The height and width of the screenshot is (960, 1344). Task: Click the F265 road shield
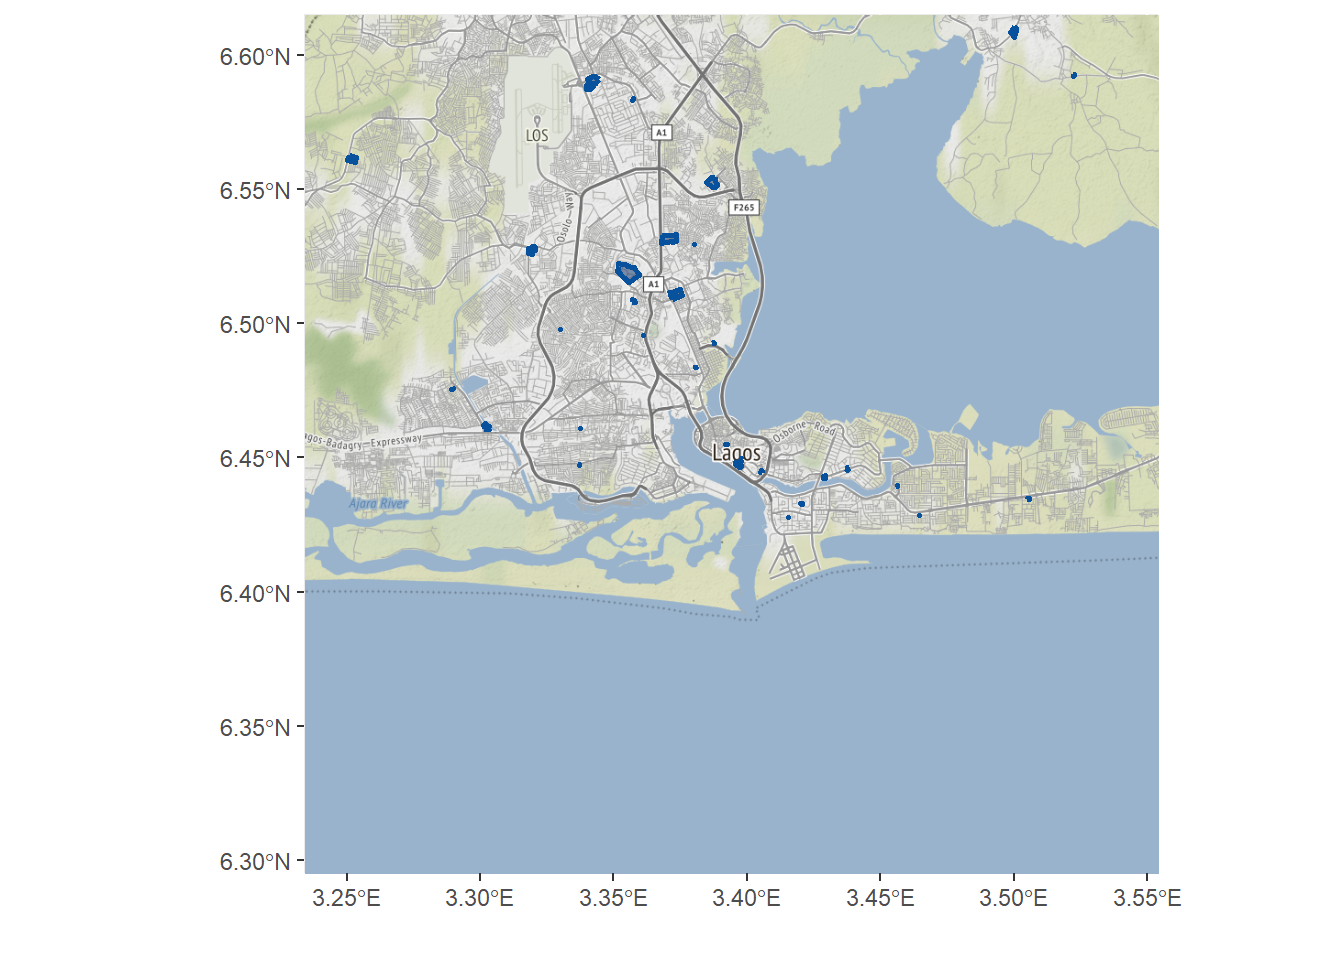tap(744, 208)
